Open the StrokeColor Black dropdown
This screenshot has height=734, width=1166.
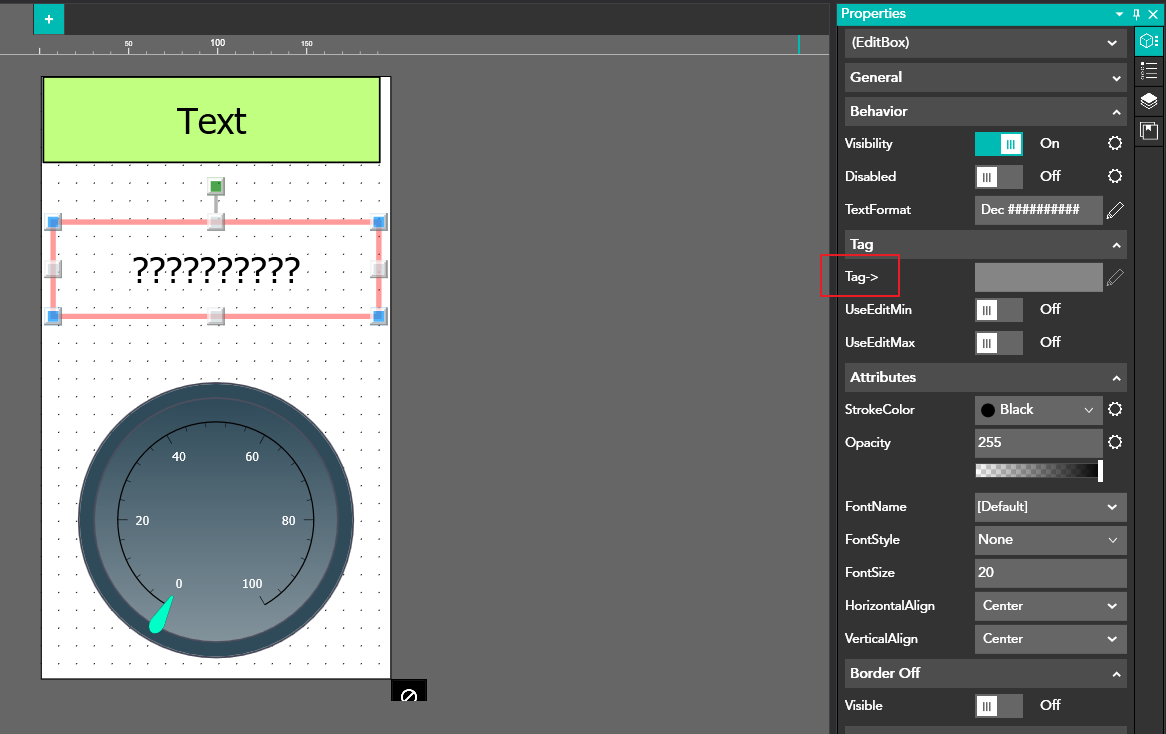click(x=1038, y=410)
